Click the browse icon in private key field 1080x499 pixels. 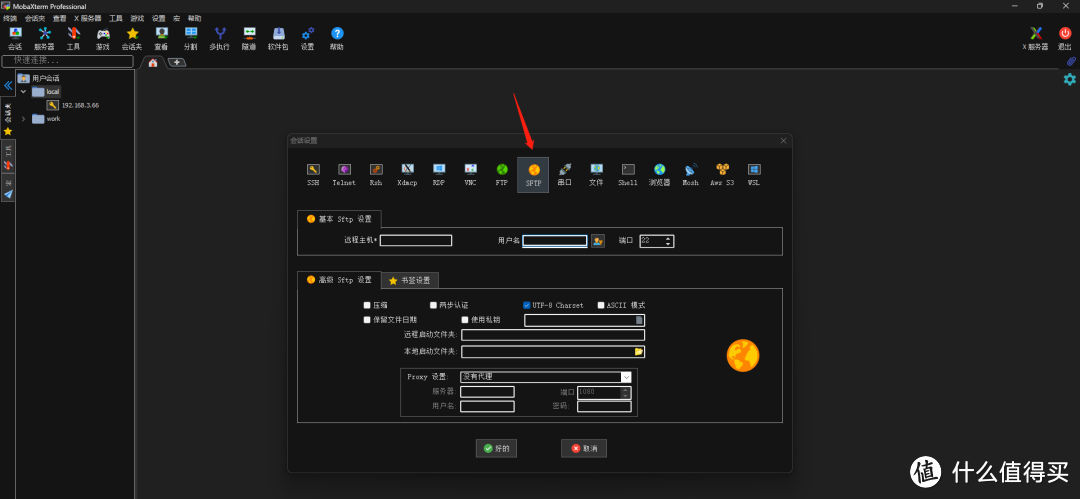click(x=639, y=320)
